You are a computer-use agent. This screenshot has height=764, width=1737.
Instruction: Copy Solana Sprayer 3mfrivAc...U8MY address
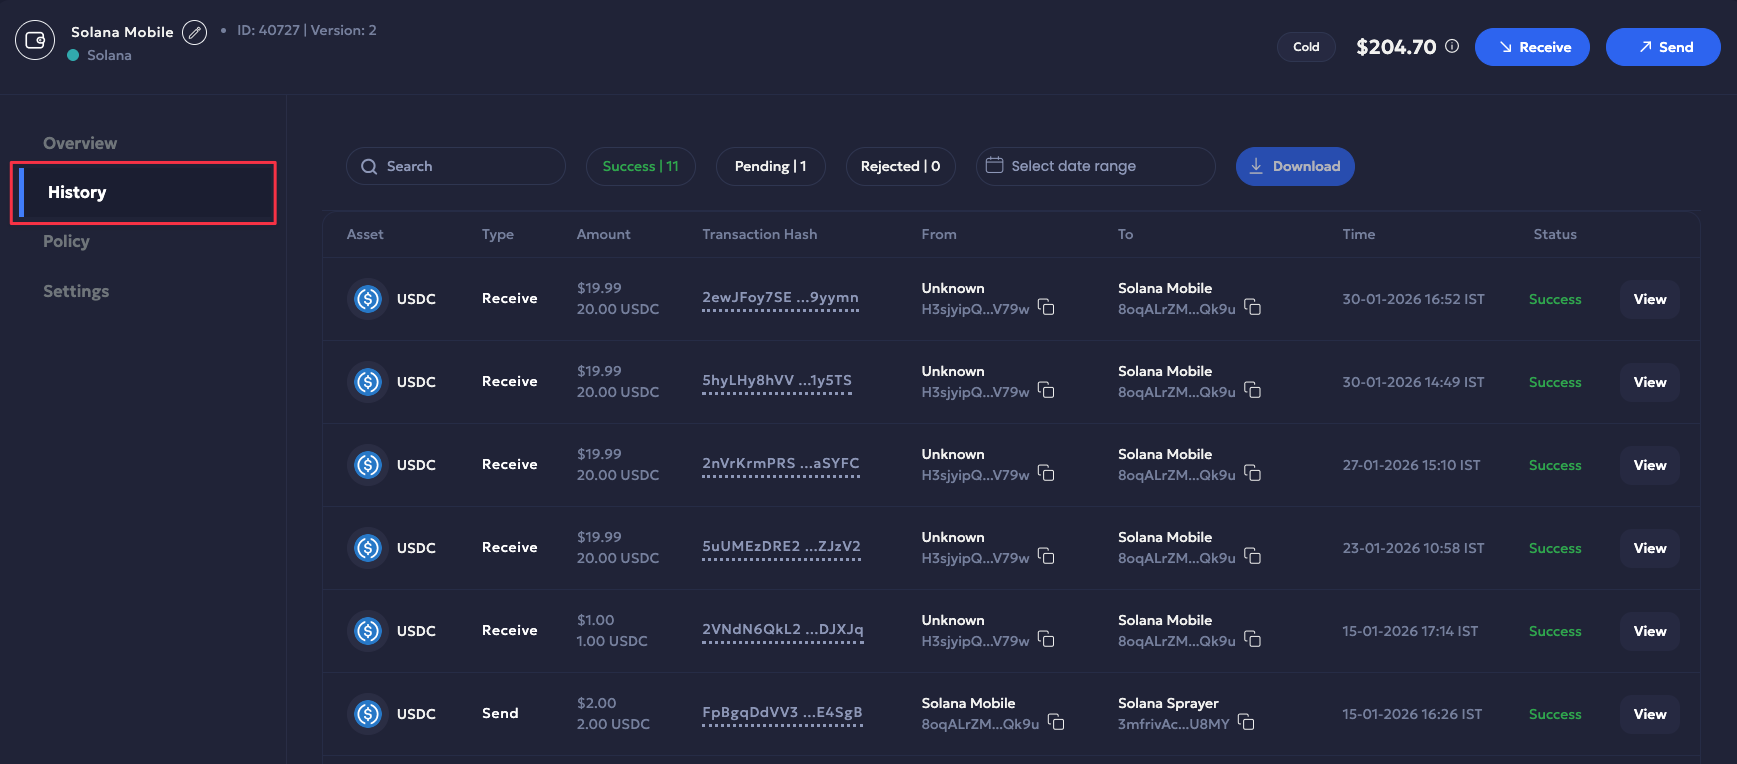(x=1246, y=721)
